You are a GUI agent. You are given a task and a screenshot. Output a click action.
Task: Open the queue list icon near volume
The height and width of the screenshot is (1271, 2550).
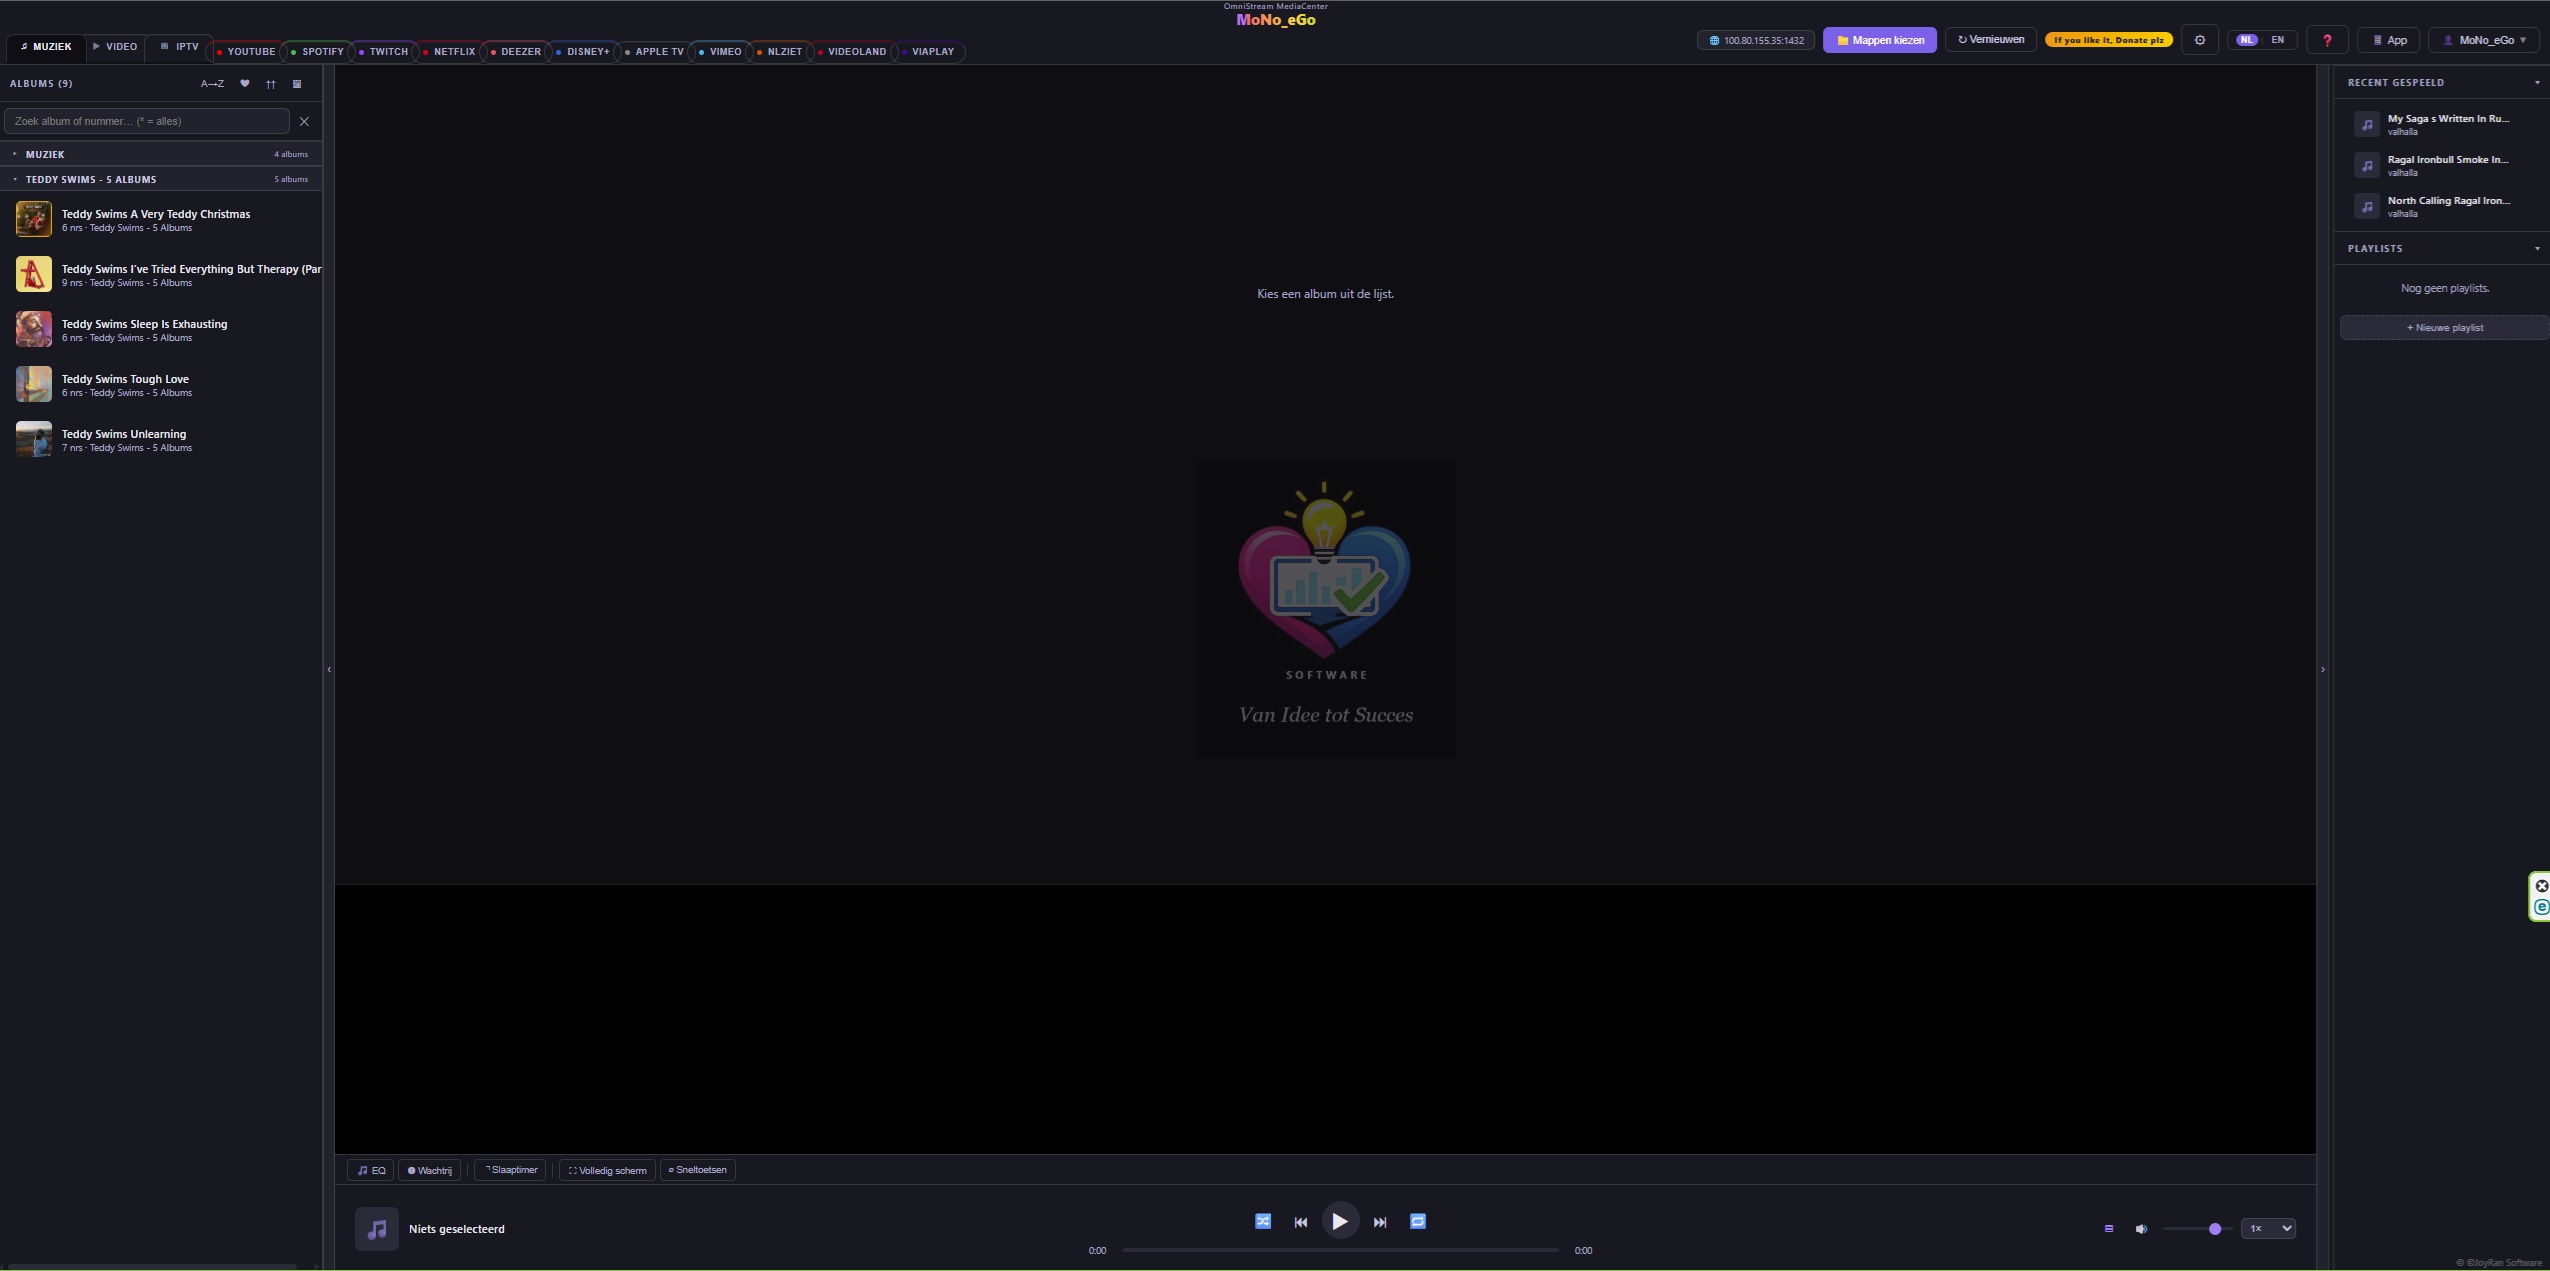click(2109, 1229)
